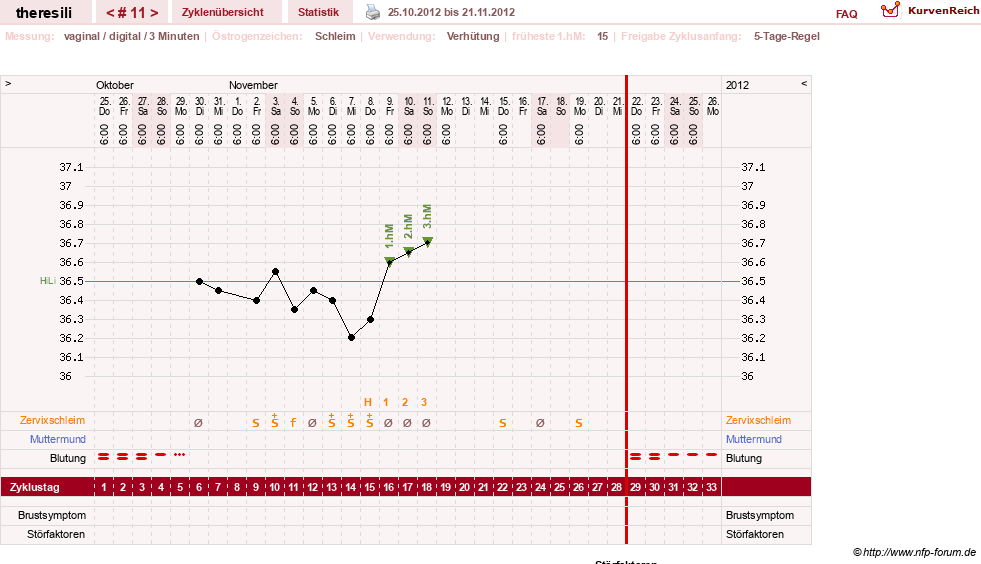Click the '25. Do' date header
This screenshot has width=981, height=564.
(x=104, y=106)
